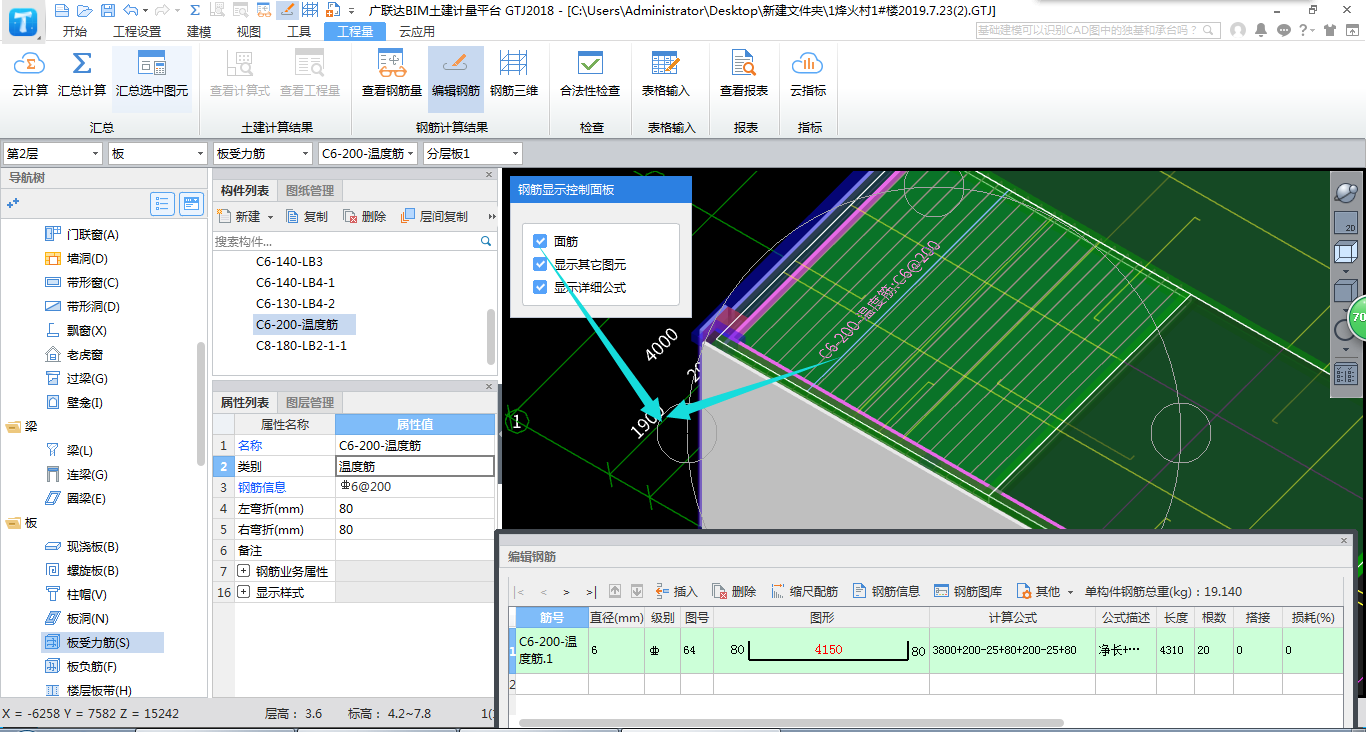Click orbit sphere icon on right toolbar
Screen dimensions: 1366x732
[1347, 193]
